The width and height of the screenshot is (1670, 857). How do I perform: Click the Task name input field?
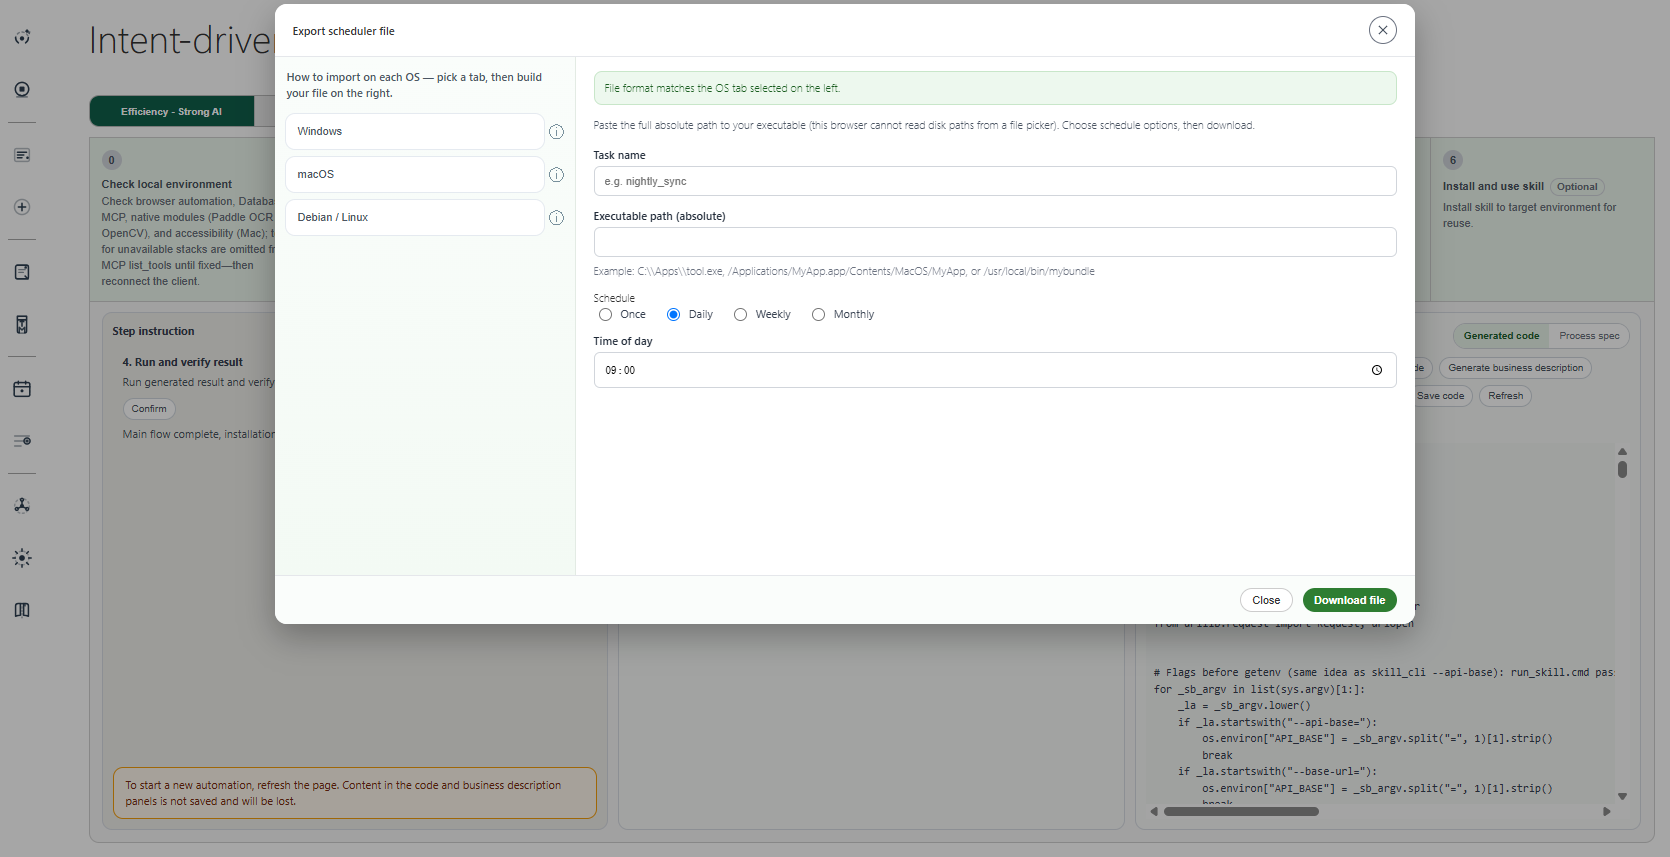(995, 181)
